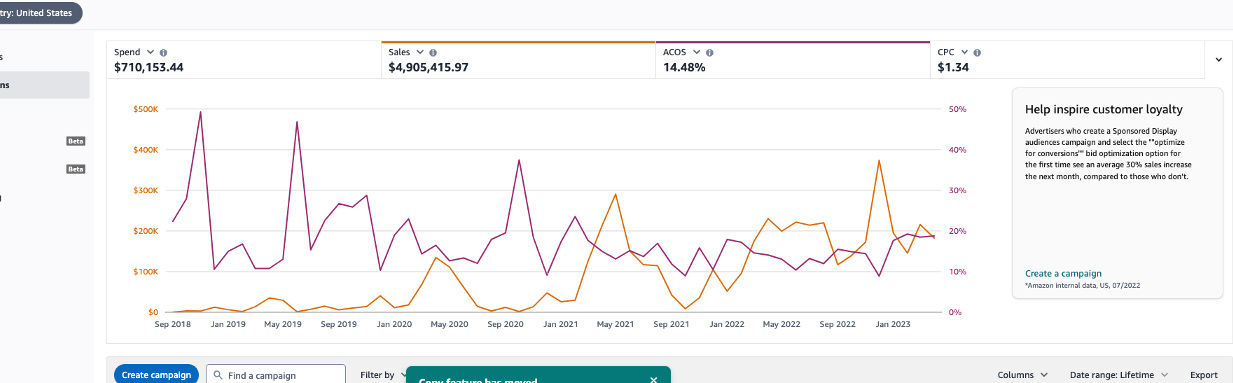Viewport: 1233px width, 383px height.
Task: Click the info icon next to CPC
Action: click(977, 52)
